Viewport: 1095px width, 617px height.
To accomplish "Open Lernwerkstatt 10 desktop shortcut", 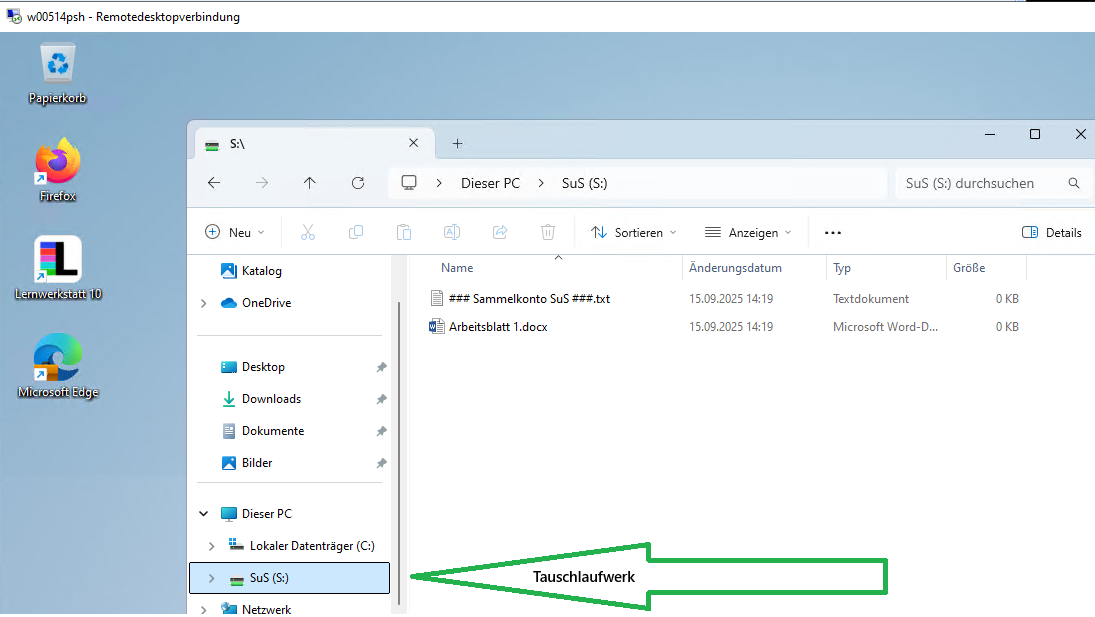I will pos(58,260).
